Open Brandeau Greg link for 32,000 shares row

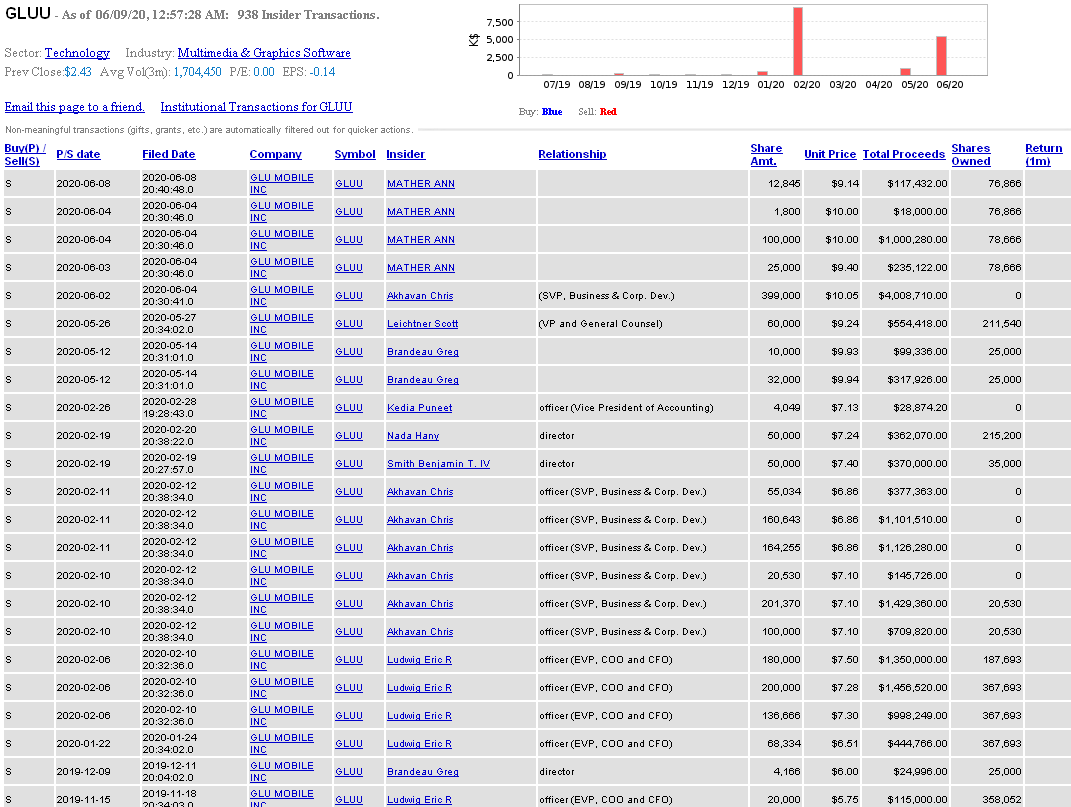[423, 380]
